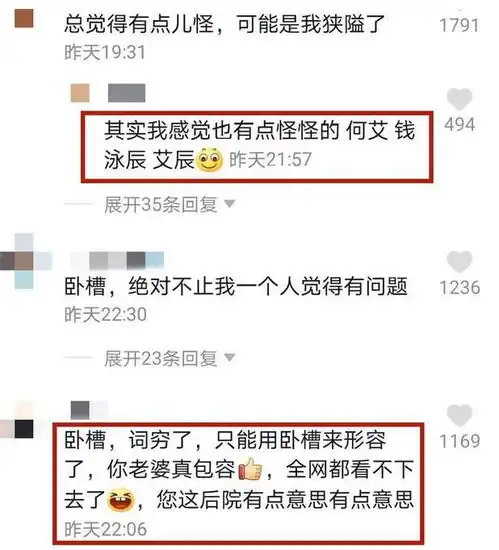
Task: Click the arrow next to 展开35条回复
Action: point(230,203)
